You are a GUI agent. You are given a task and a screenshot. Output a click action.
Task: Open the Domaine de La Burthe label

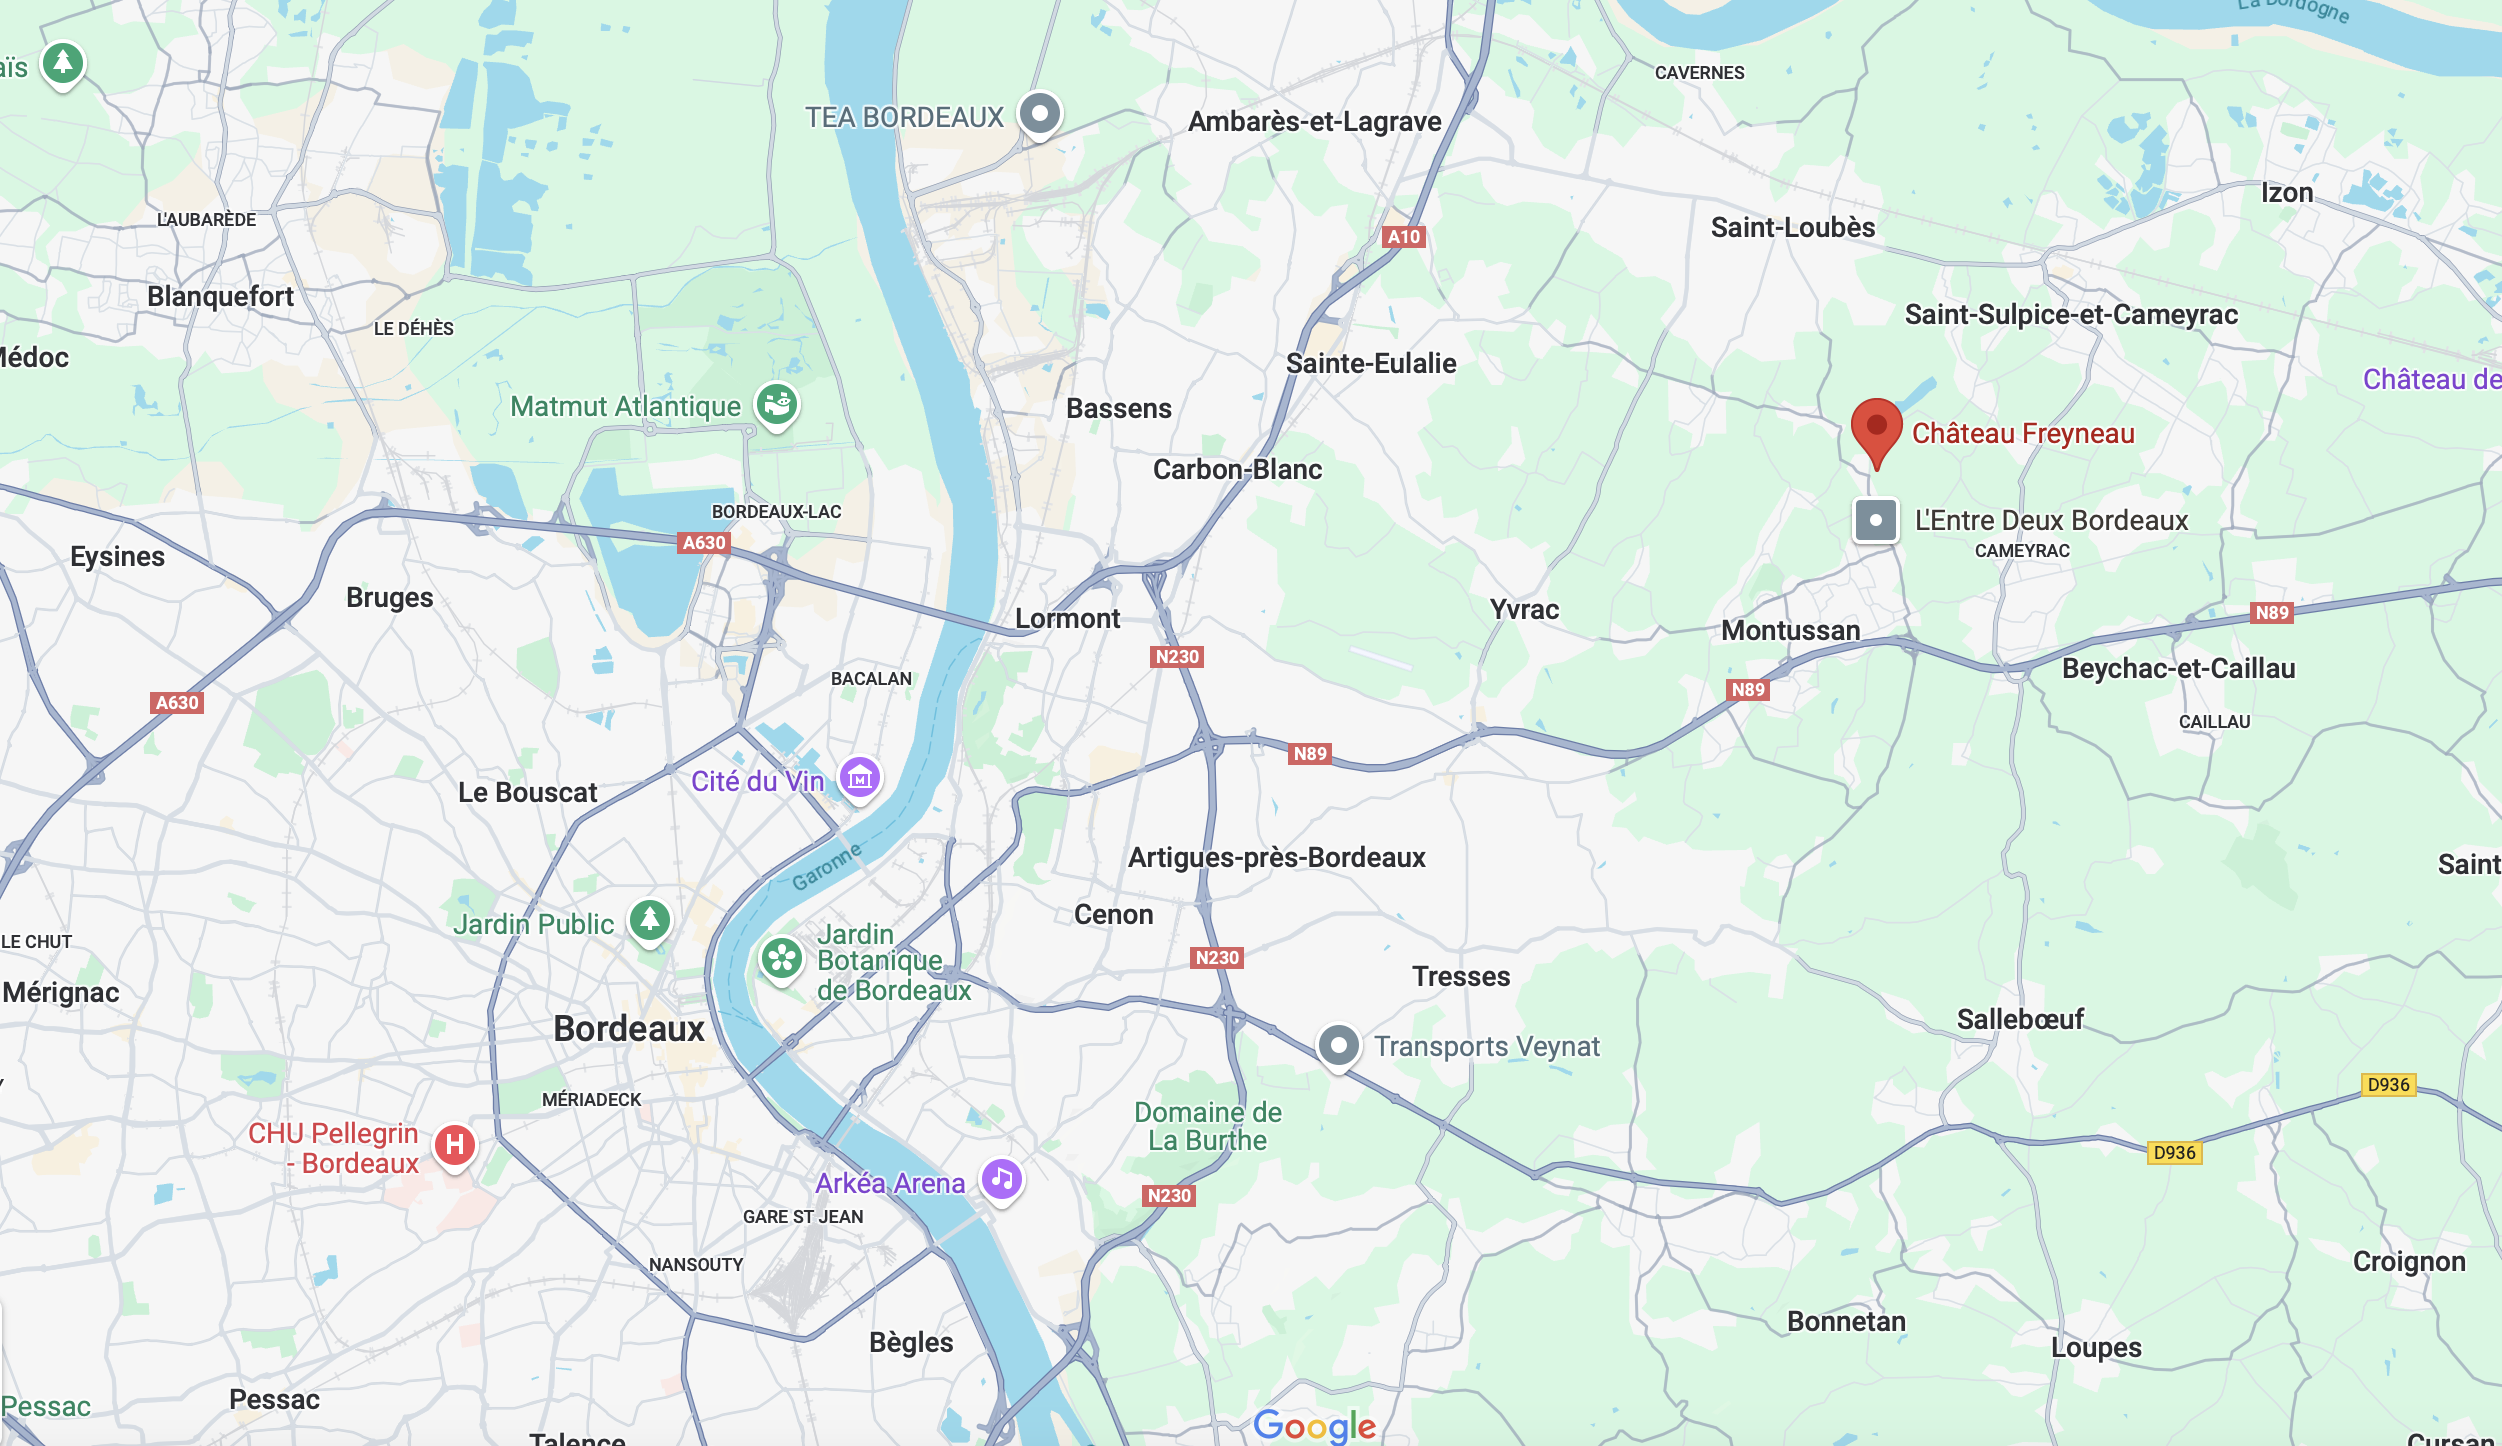pos(1208,1126)
